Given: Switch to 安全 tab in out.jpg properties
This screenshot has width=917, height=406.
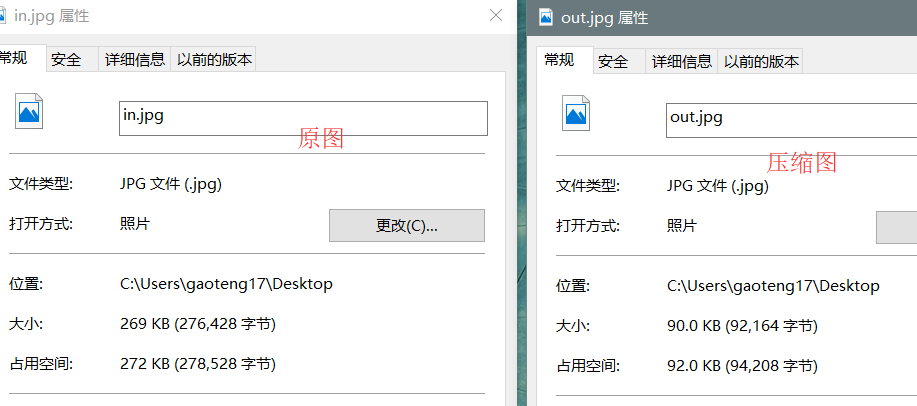Looking at the screenshot, I should [613, 62].
